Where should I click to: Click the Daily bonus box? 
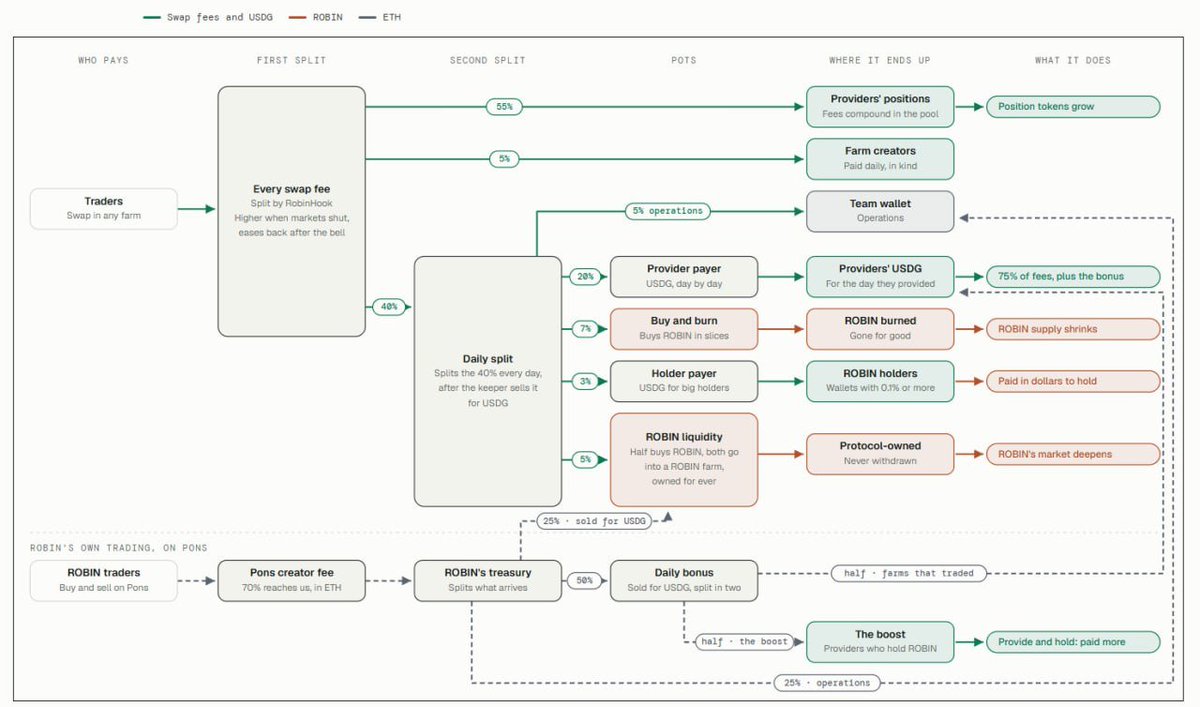tap(684, 580)
